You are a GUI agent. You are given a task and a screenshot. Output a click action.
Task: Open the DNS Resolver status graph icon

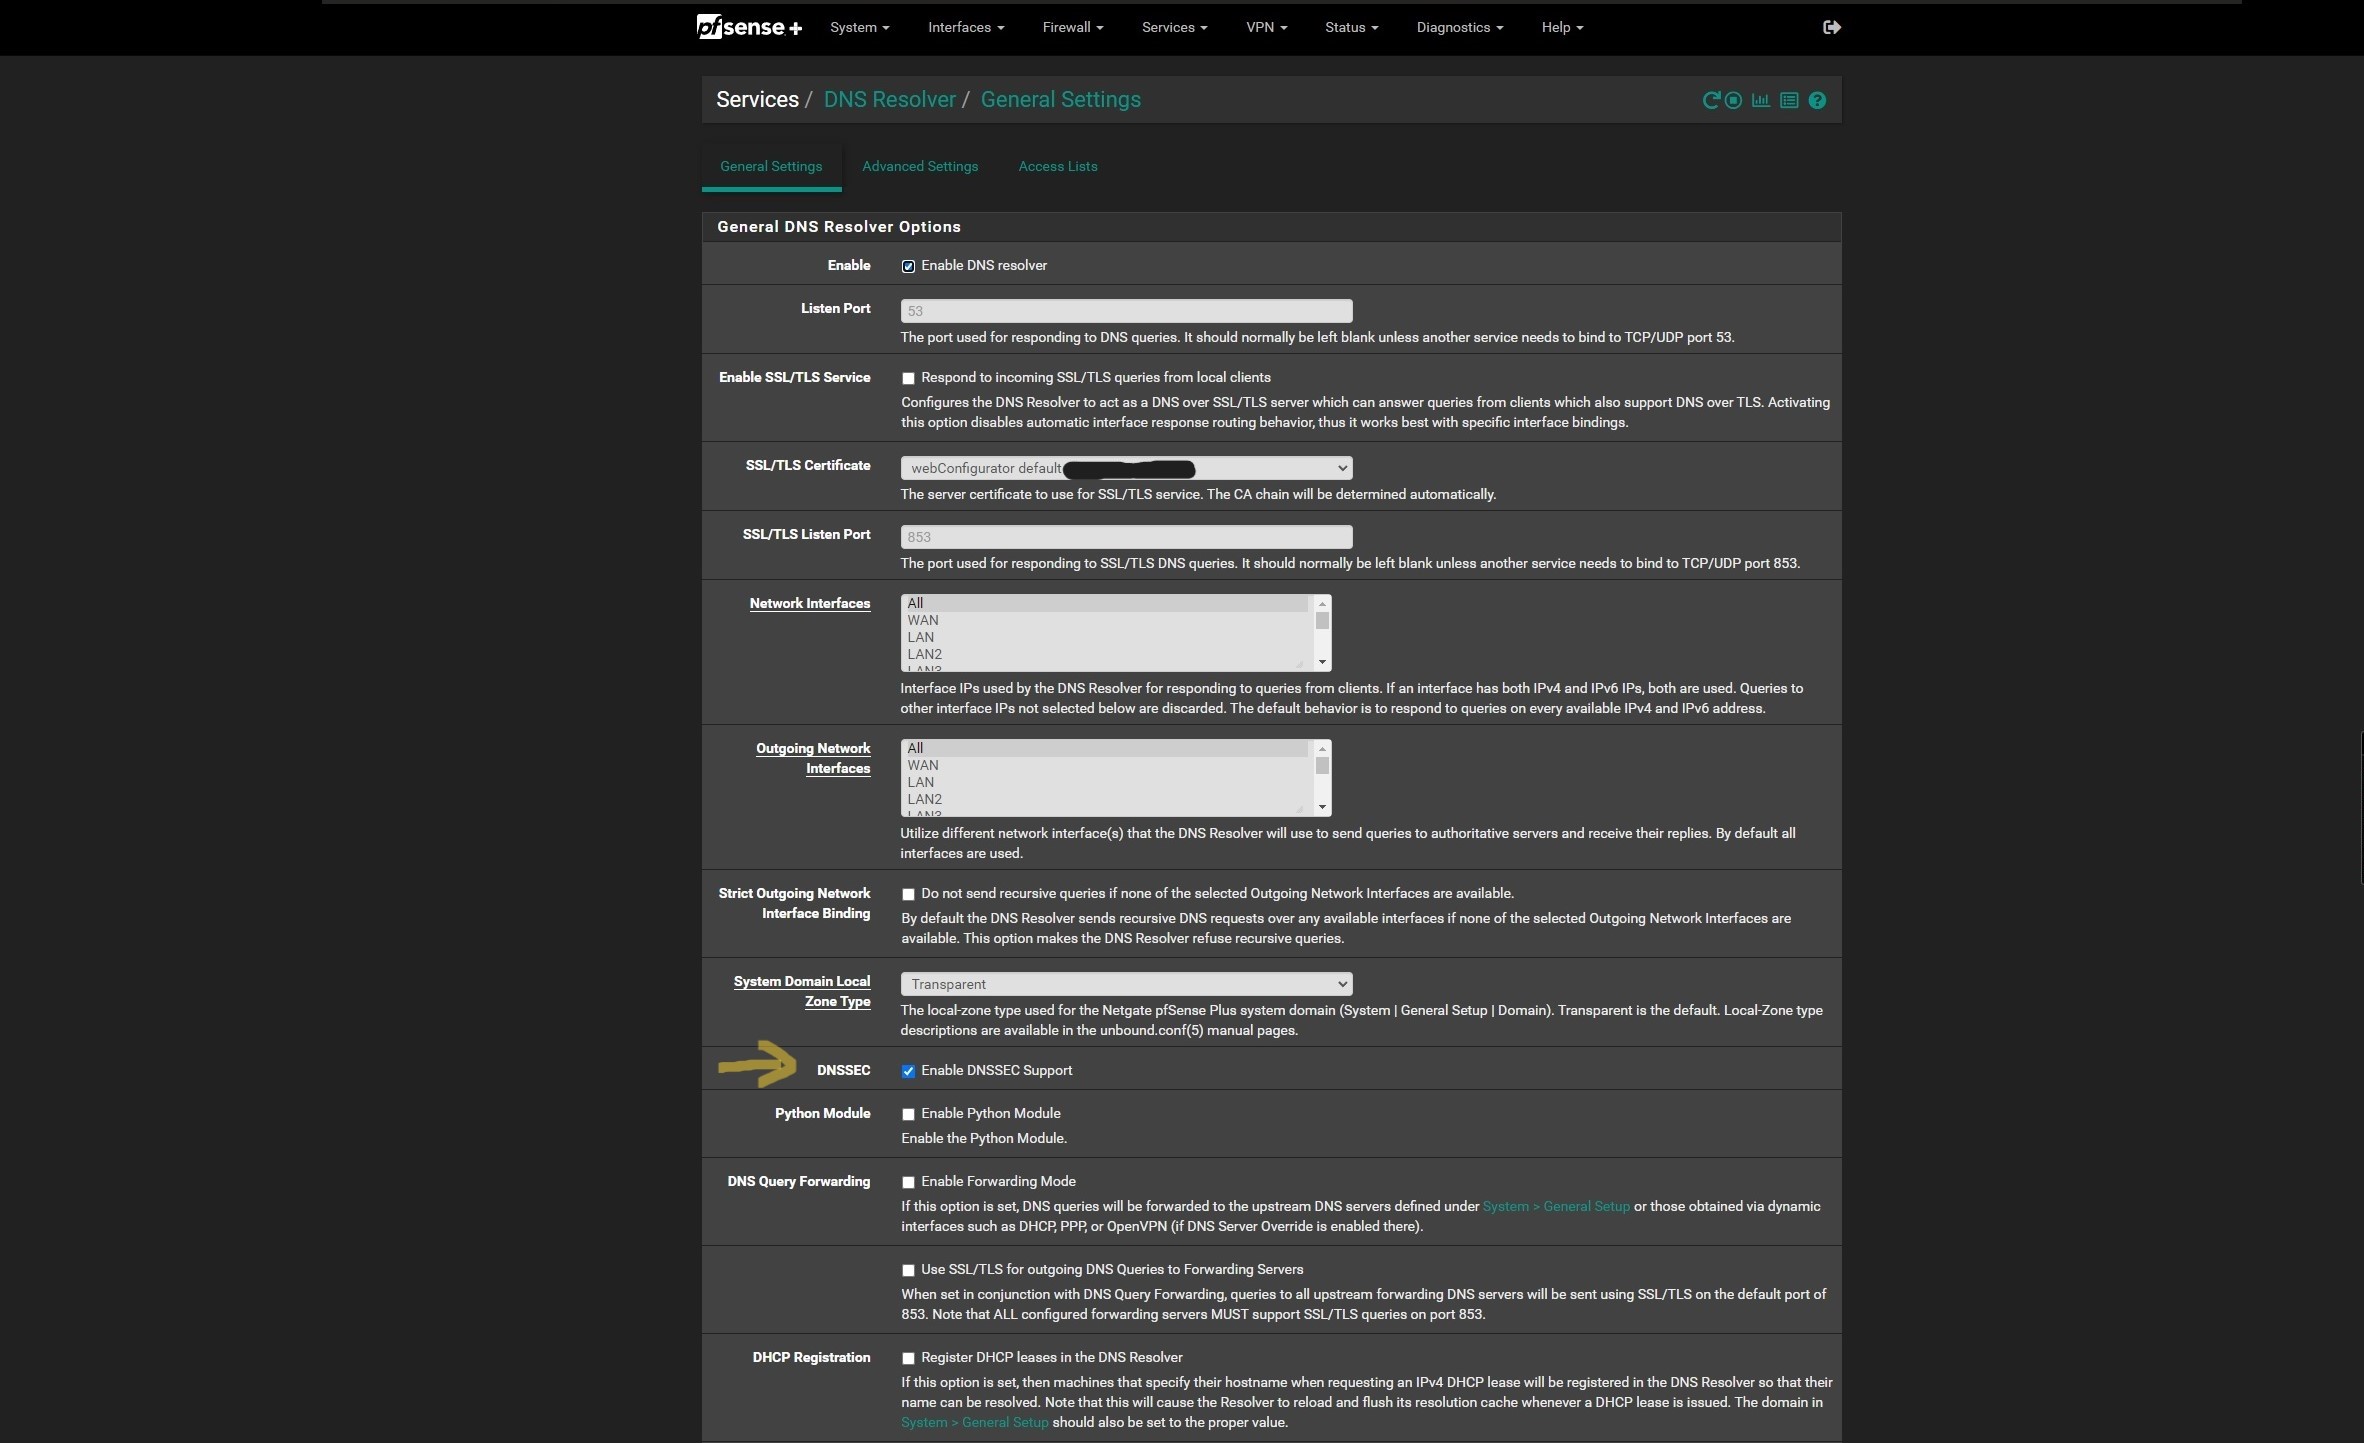(1761, 100)
